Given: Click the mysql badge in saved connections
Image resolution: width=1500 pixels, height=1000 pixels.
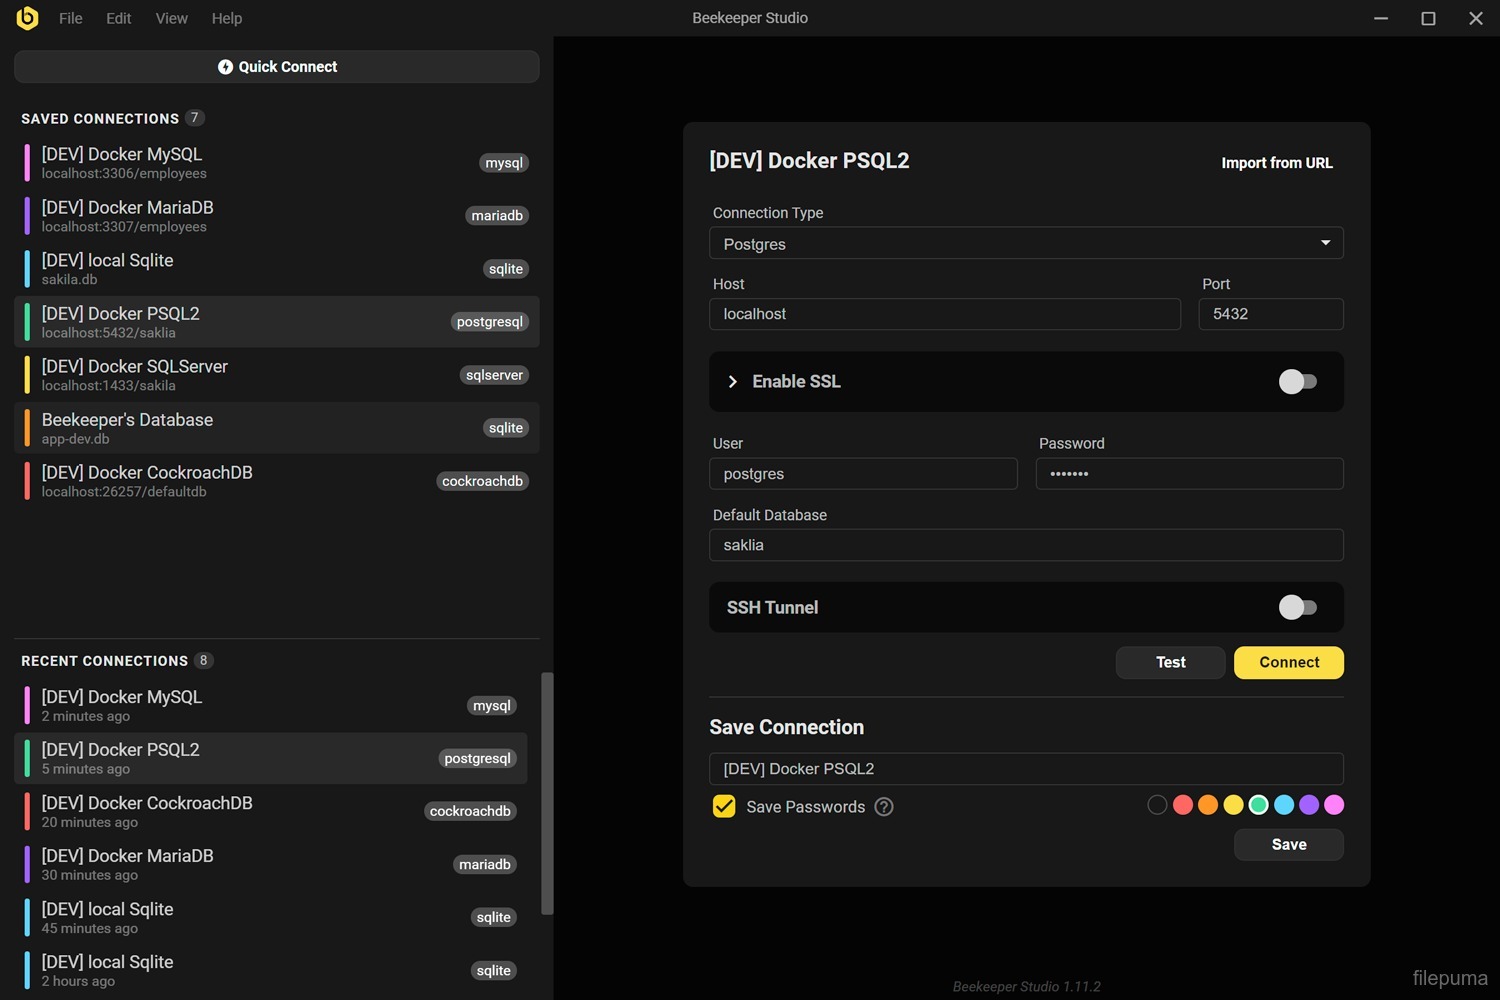Looking at the screenshot, I should click(504, 163).
